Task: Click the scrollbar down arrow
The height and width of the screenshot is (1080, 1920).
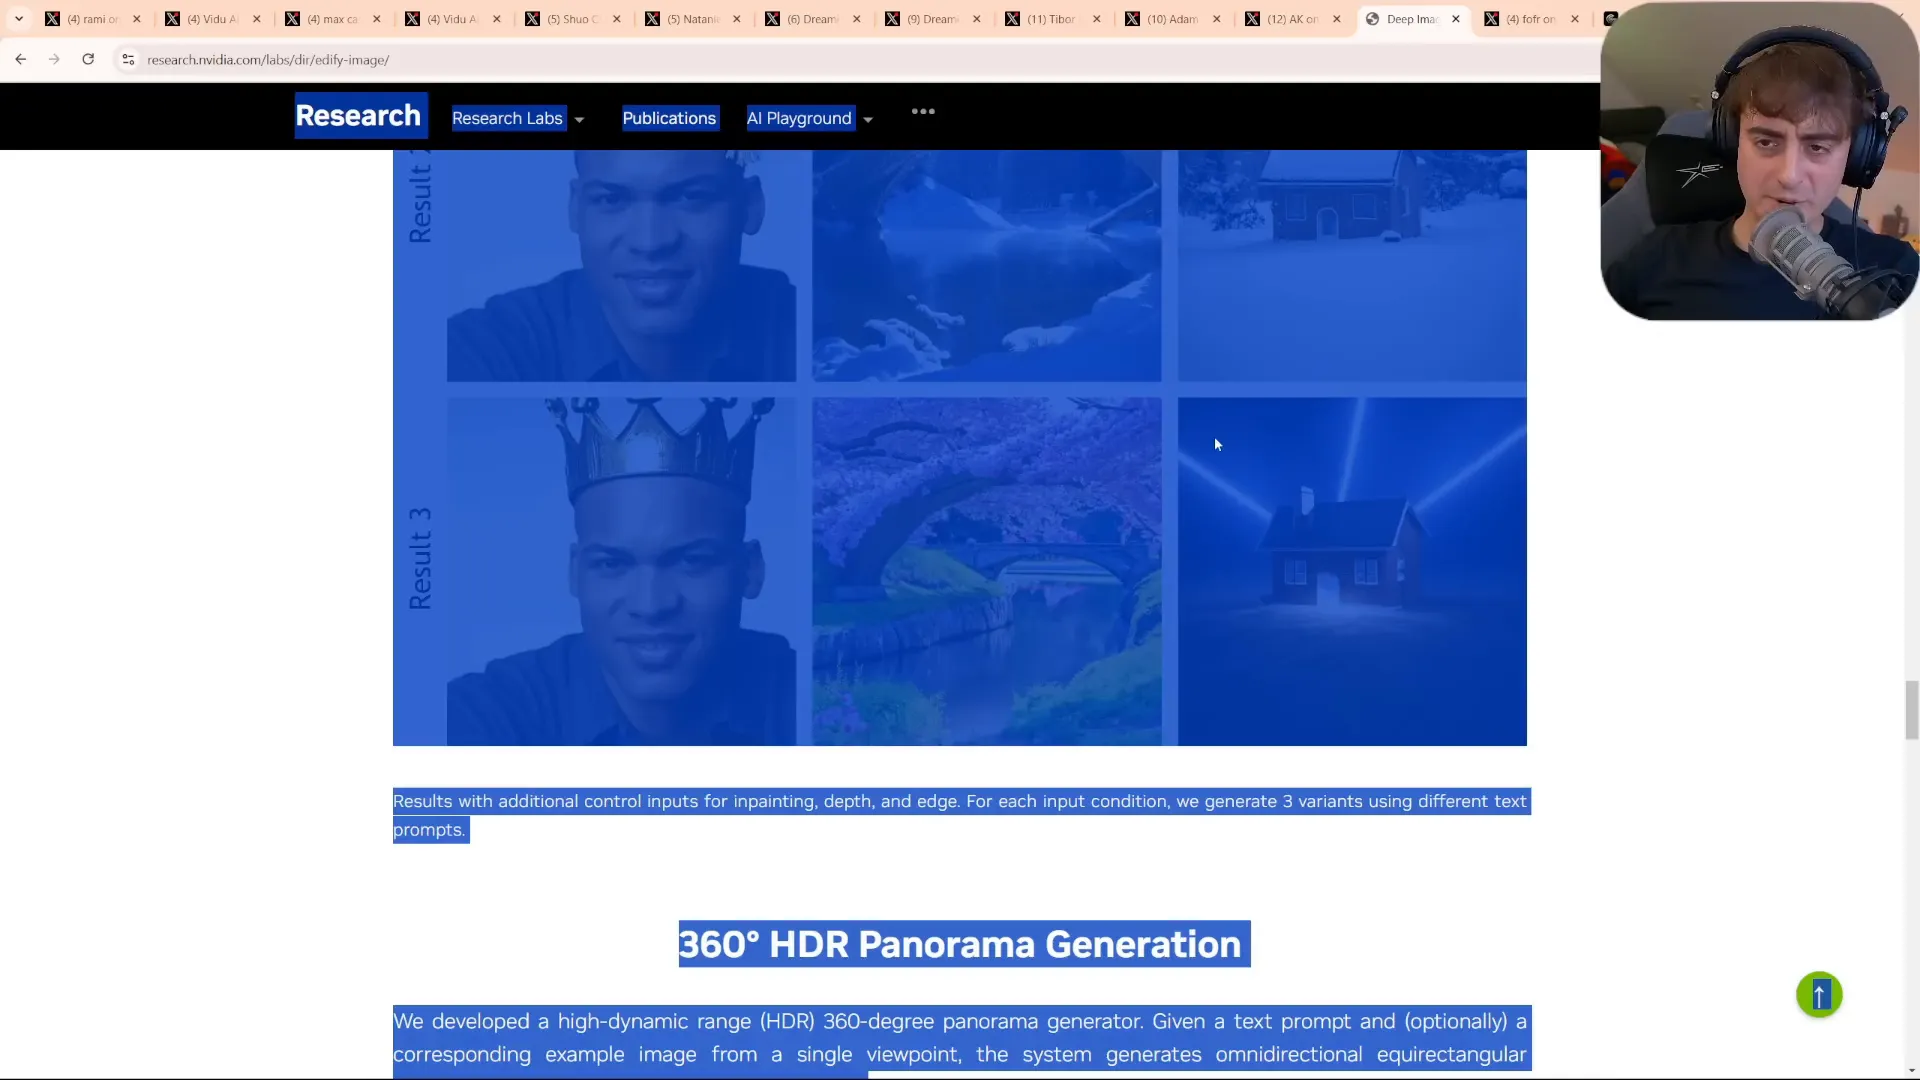Action: (x=1911, y=1071)
